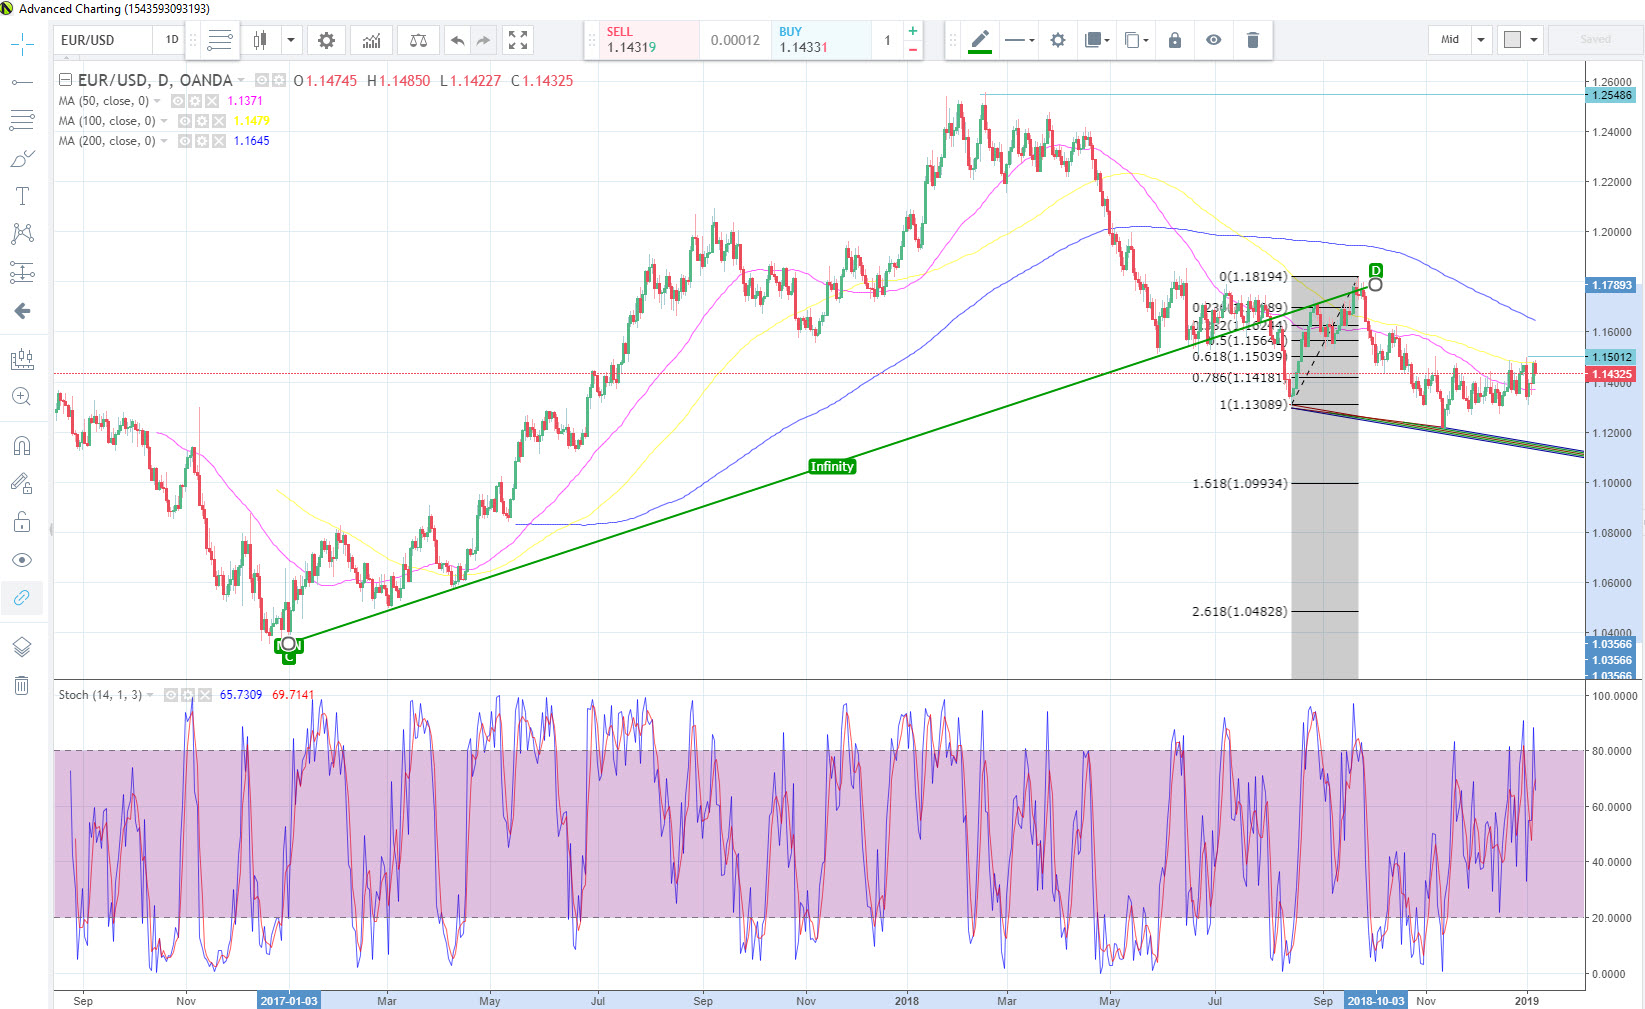Image resolution: width=1645 pixels, height=1009 pixels.
Task: Expand the Mid price type dropdown
Action: point(1481,40)
